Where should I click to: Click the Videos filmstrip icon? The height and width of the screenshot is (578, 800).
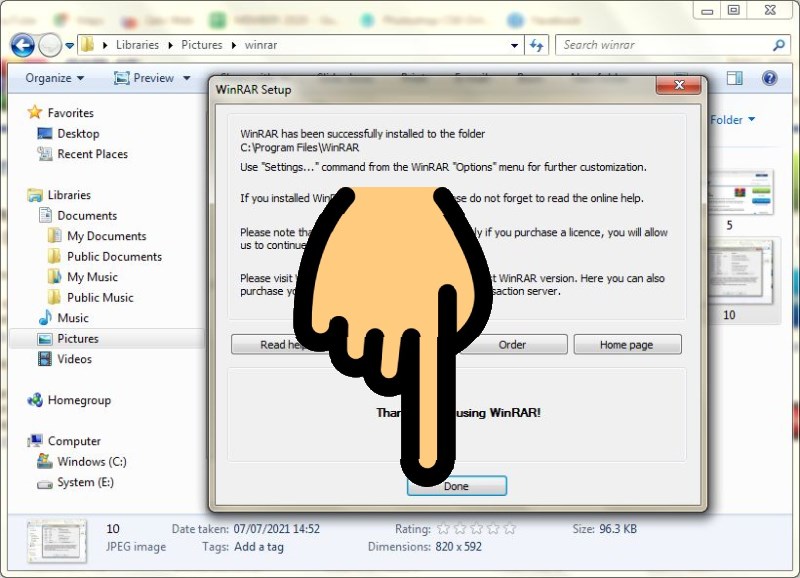click(45, 359)
